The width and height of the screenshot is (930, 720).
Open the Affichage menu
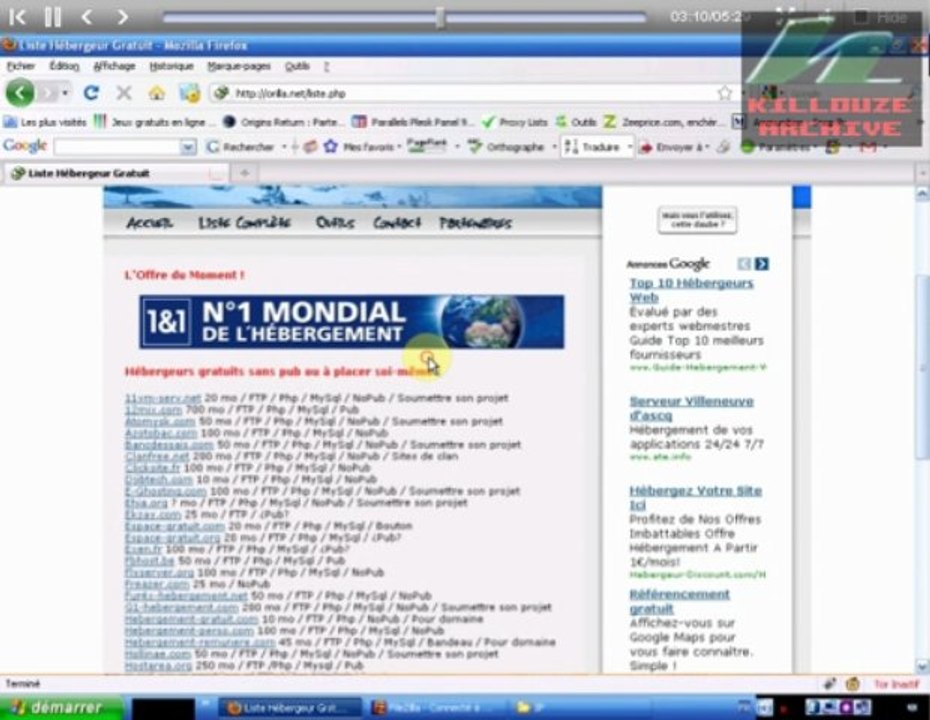114,66
